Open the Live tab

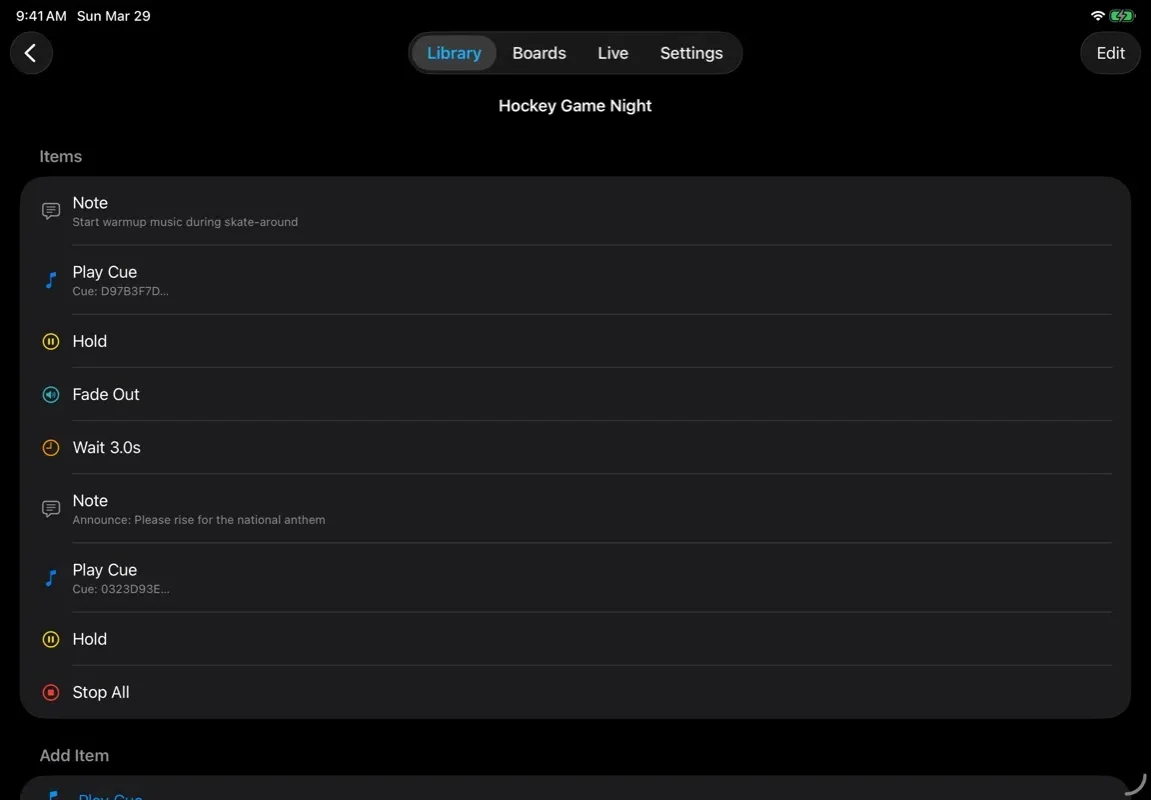613,52
